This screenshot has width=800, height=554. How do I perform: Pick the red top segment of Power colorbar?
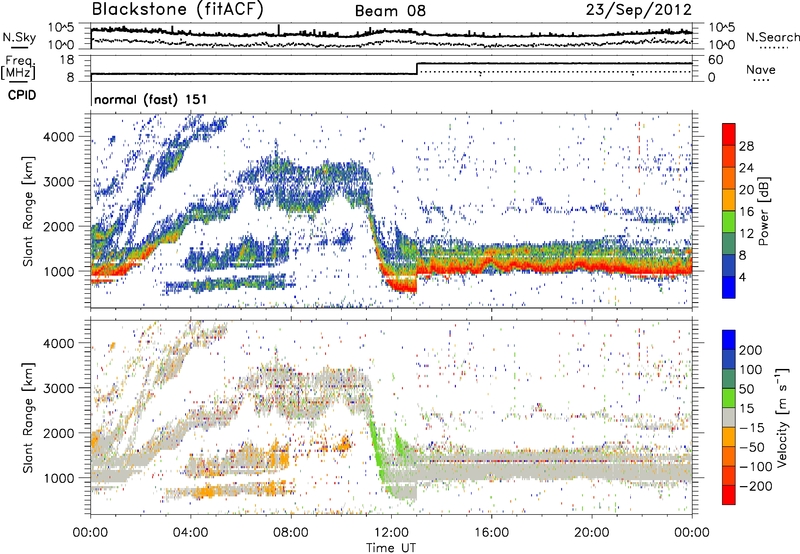click(729, 134)
